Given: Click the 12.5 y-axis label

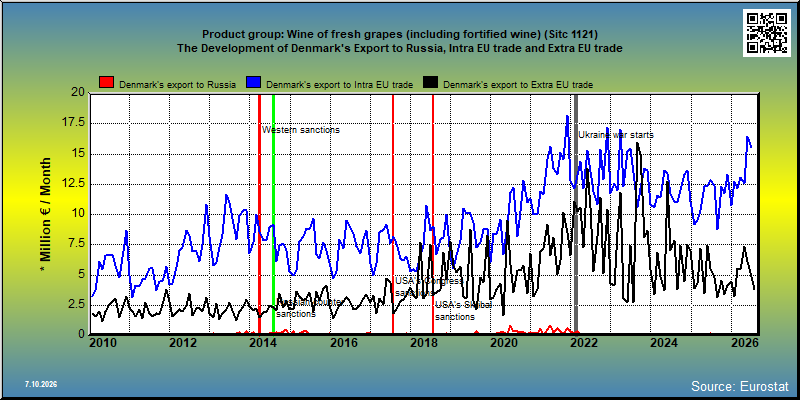Looking at the screenshot, I should click(74, 183).
